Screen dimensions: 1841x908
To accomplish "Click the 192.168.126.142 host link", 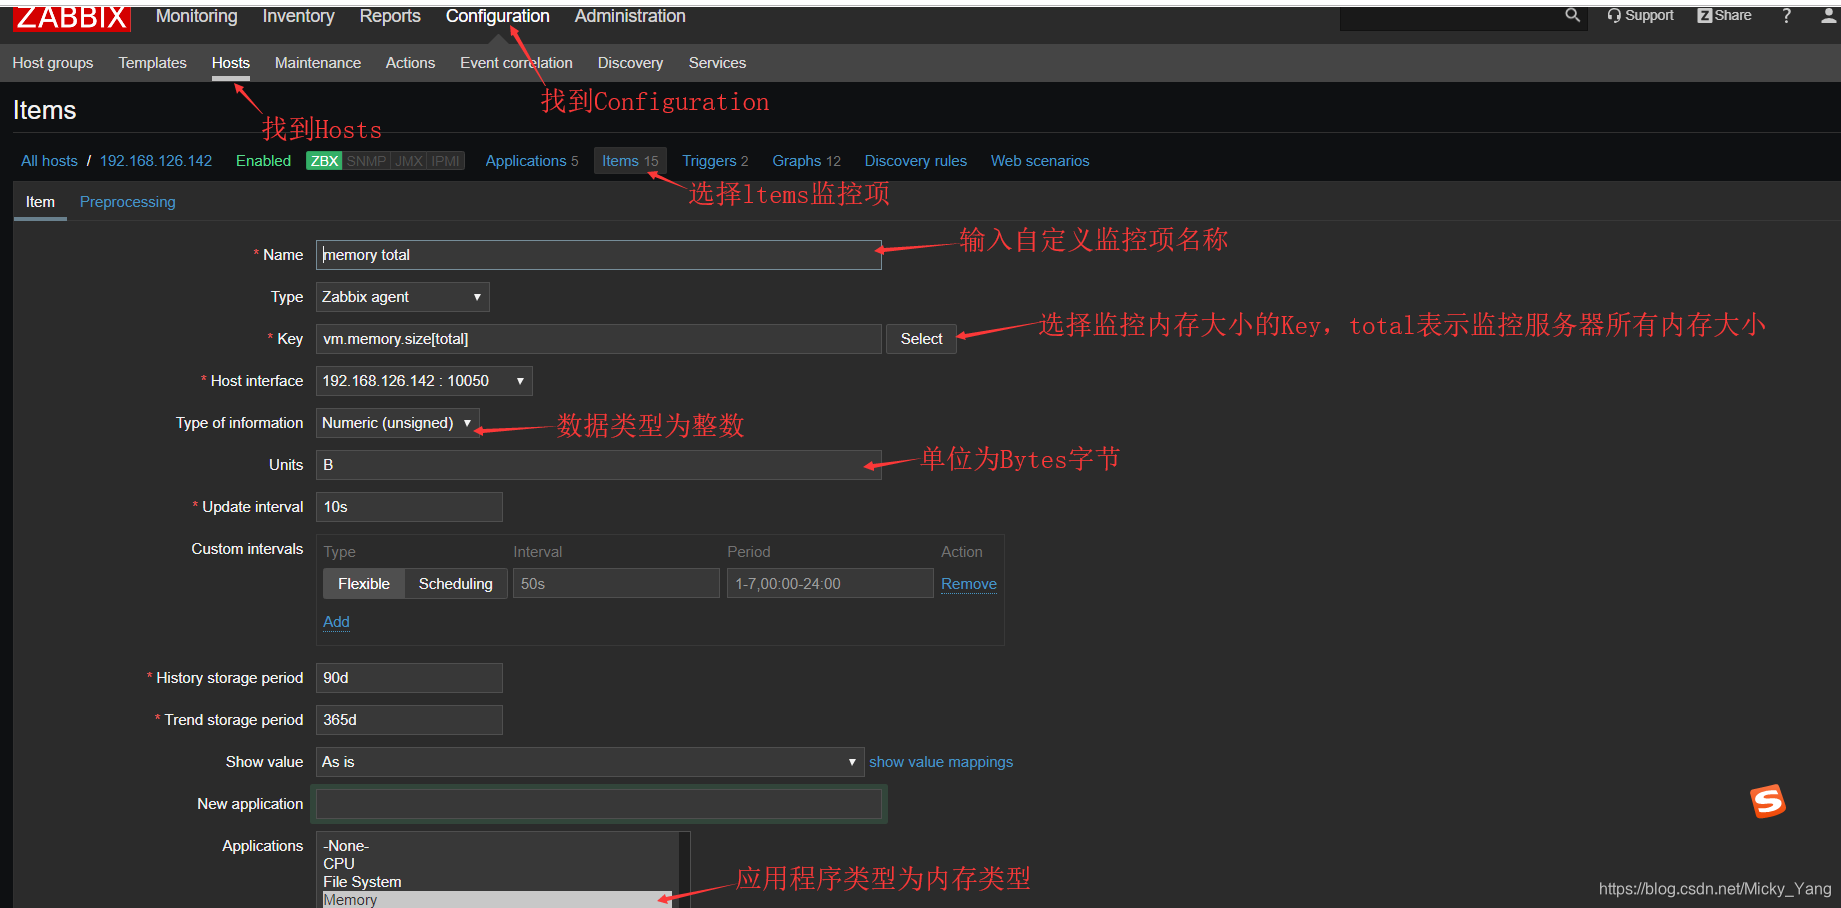I will (x=156, y=161).
